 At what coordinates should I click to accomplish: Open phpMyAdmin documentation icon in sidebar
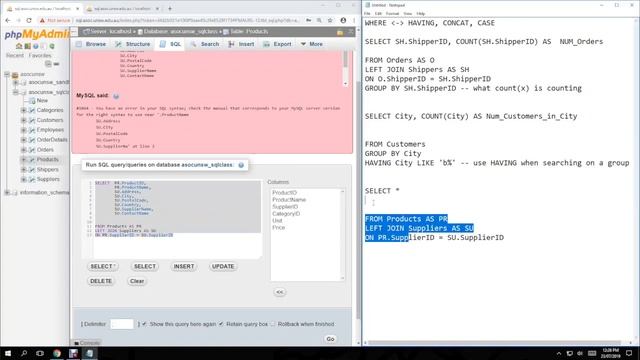coord(36,46)
